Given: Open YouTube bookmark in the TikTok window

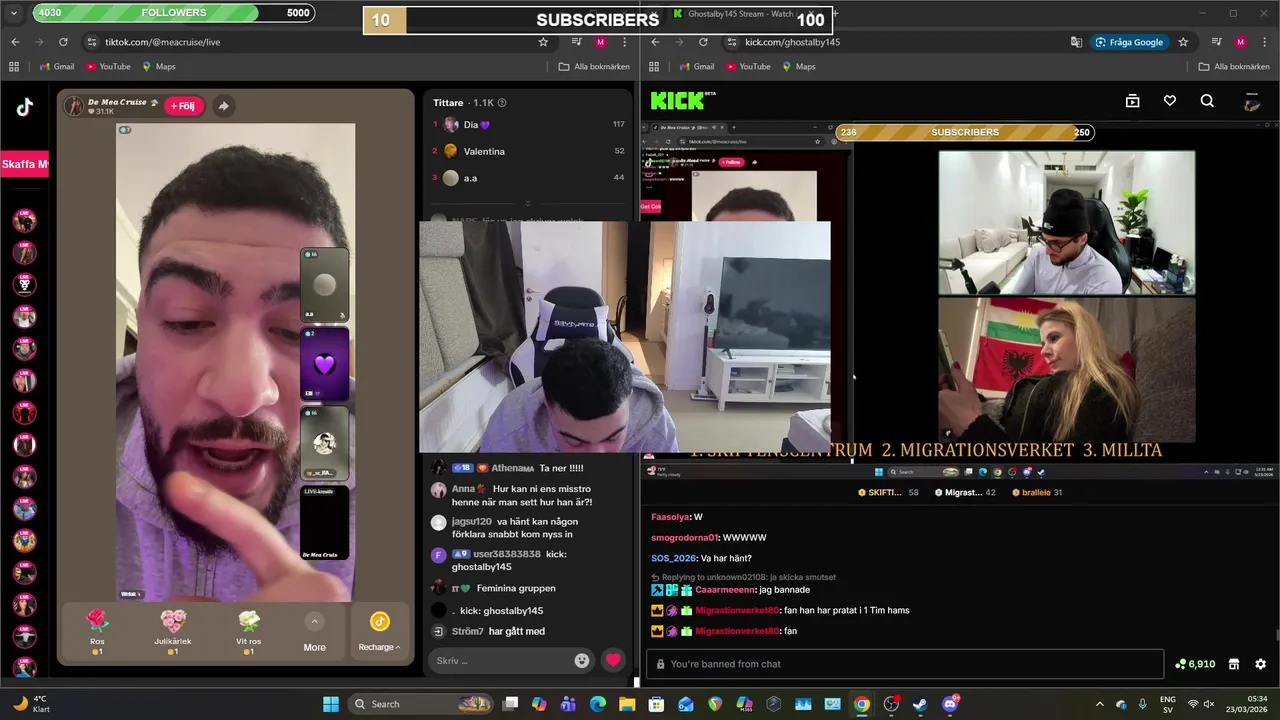Looking at the screenshot, I should (x=108, y=67).
